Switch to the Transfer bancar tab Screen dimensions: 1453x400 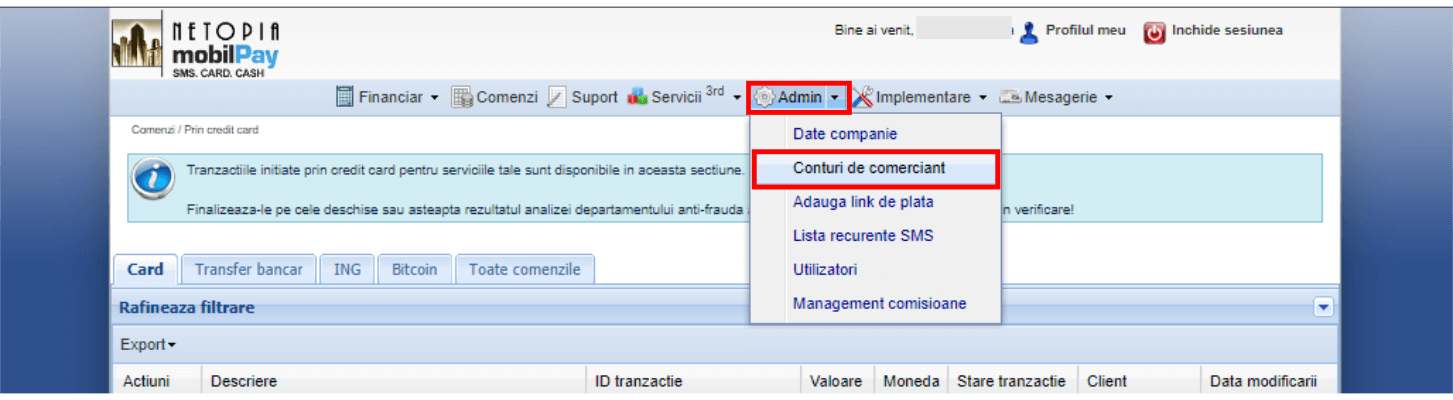(248, 270)
